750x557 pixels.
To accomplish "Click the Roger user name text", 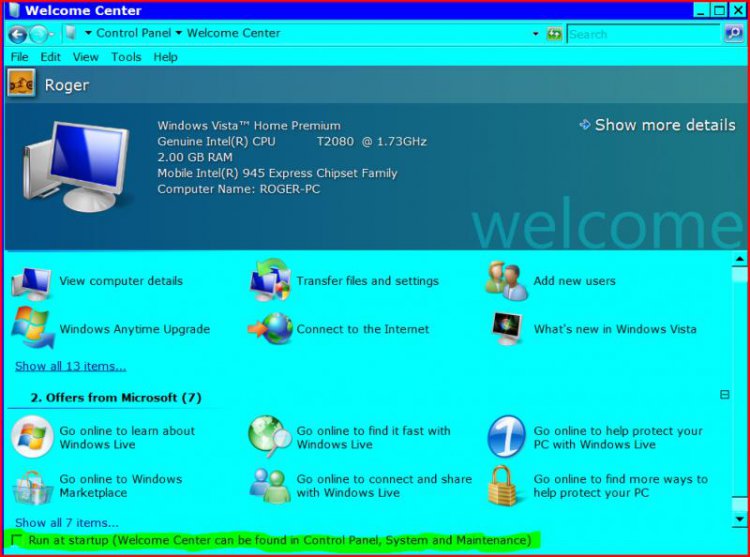I will [66, 85].
